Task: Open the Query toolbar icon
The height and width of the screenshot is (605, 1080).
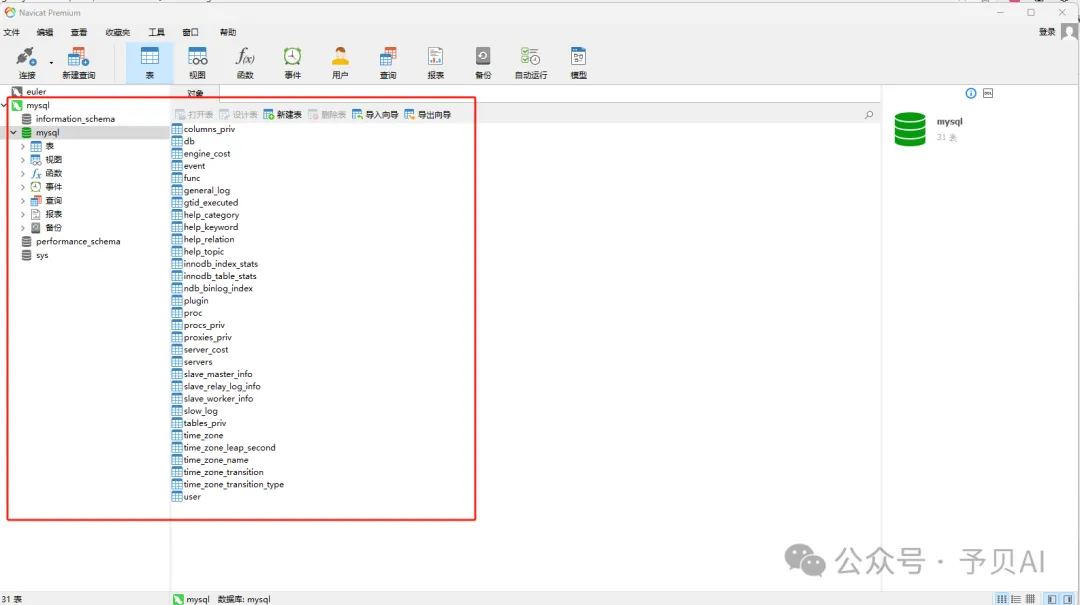Action: (x=388, y=63)
